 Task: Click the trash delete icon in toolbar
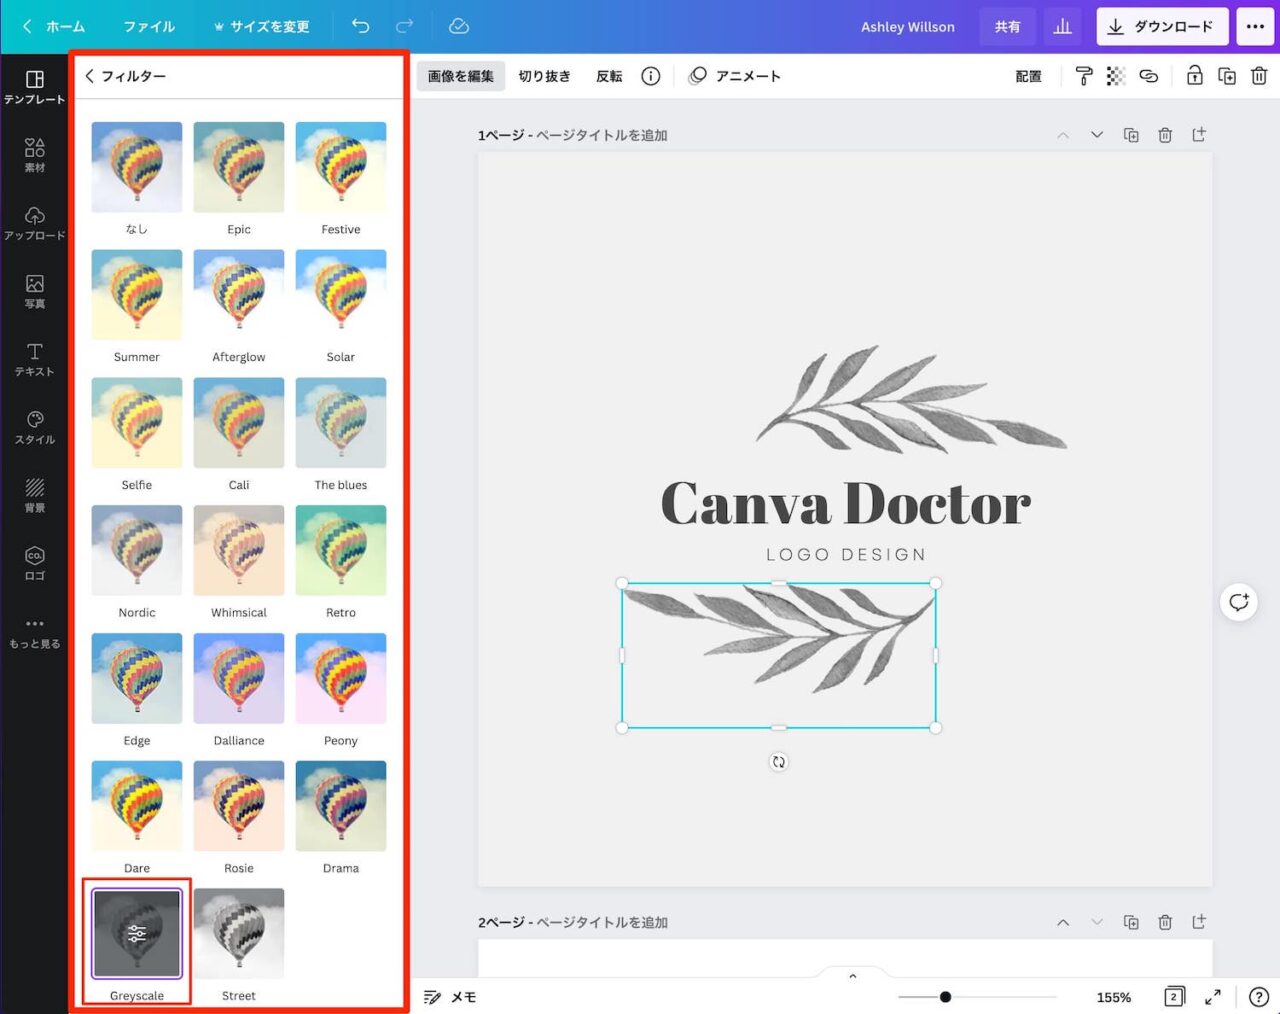tap(1259, 76)
